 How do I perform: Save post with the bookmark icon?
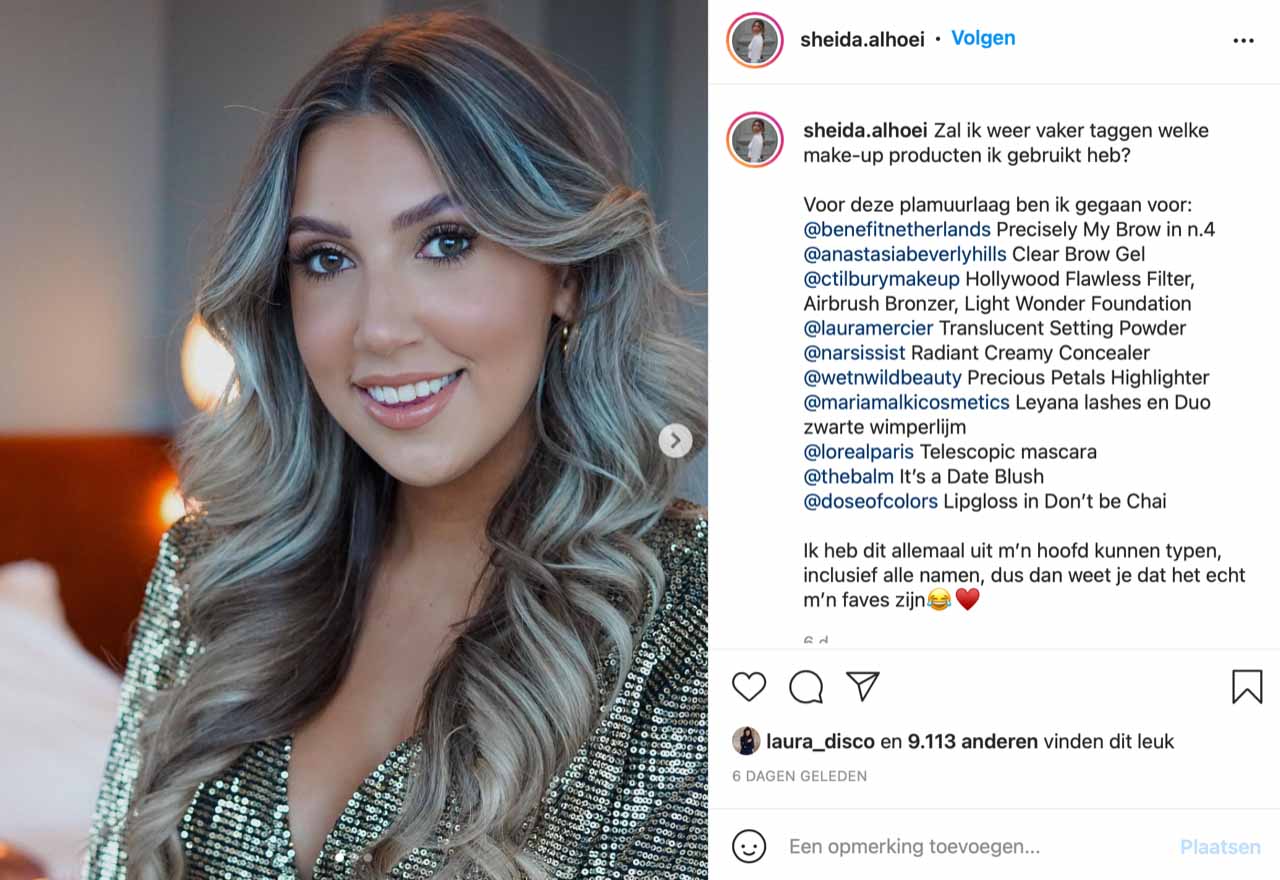tap(1247, 687)
